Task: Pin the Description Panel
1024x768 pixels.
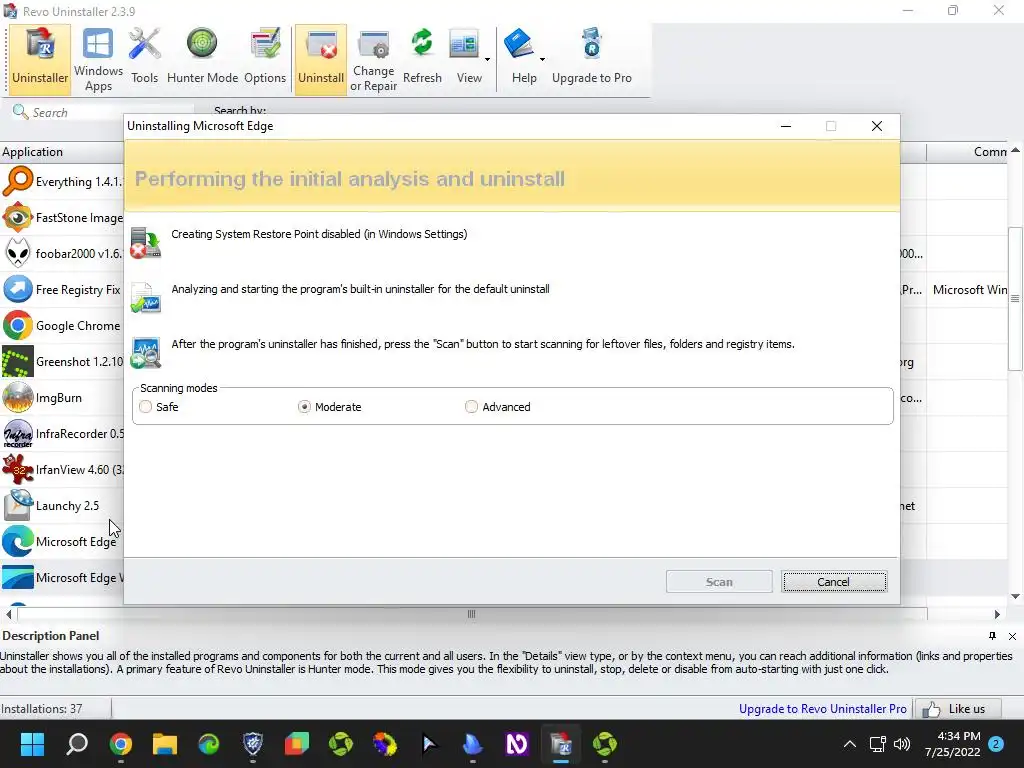Action: pos(992,636)
